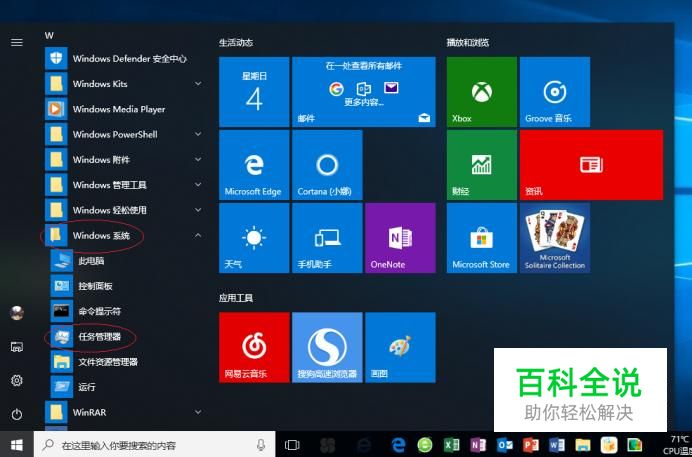Collapse the Windows 系统 folder
Screen dimensions: 692x457
[124, 236]
